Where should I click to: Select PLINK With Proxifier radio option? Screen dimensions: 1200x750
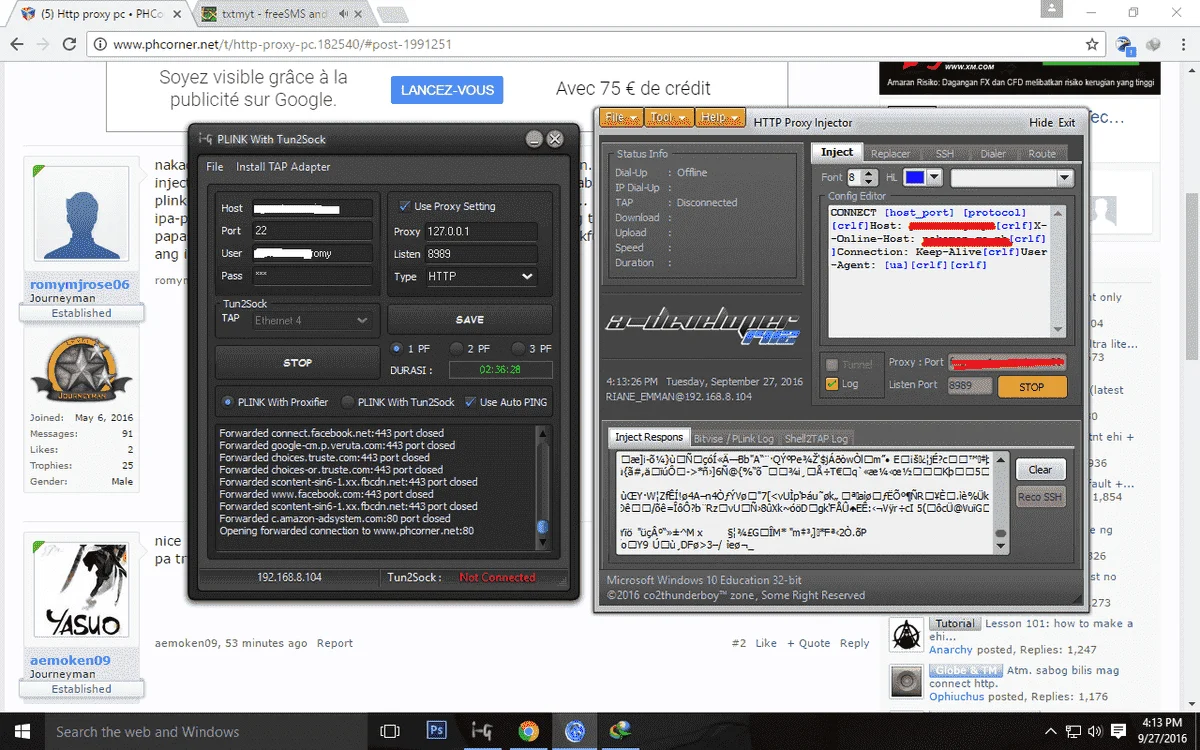pyautogui.click(x=228, y=402)
